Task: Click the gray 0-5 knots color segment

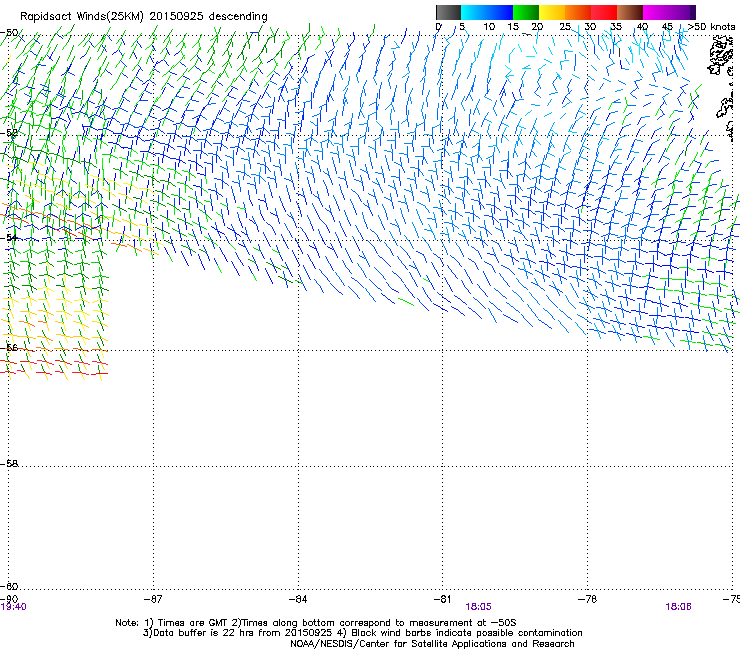Action: pyautogui.click(x=448, y=12)
